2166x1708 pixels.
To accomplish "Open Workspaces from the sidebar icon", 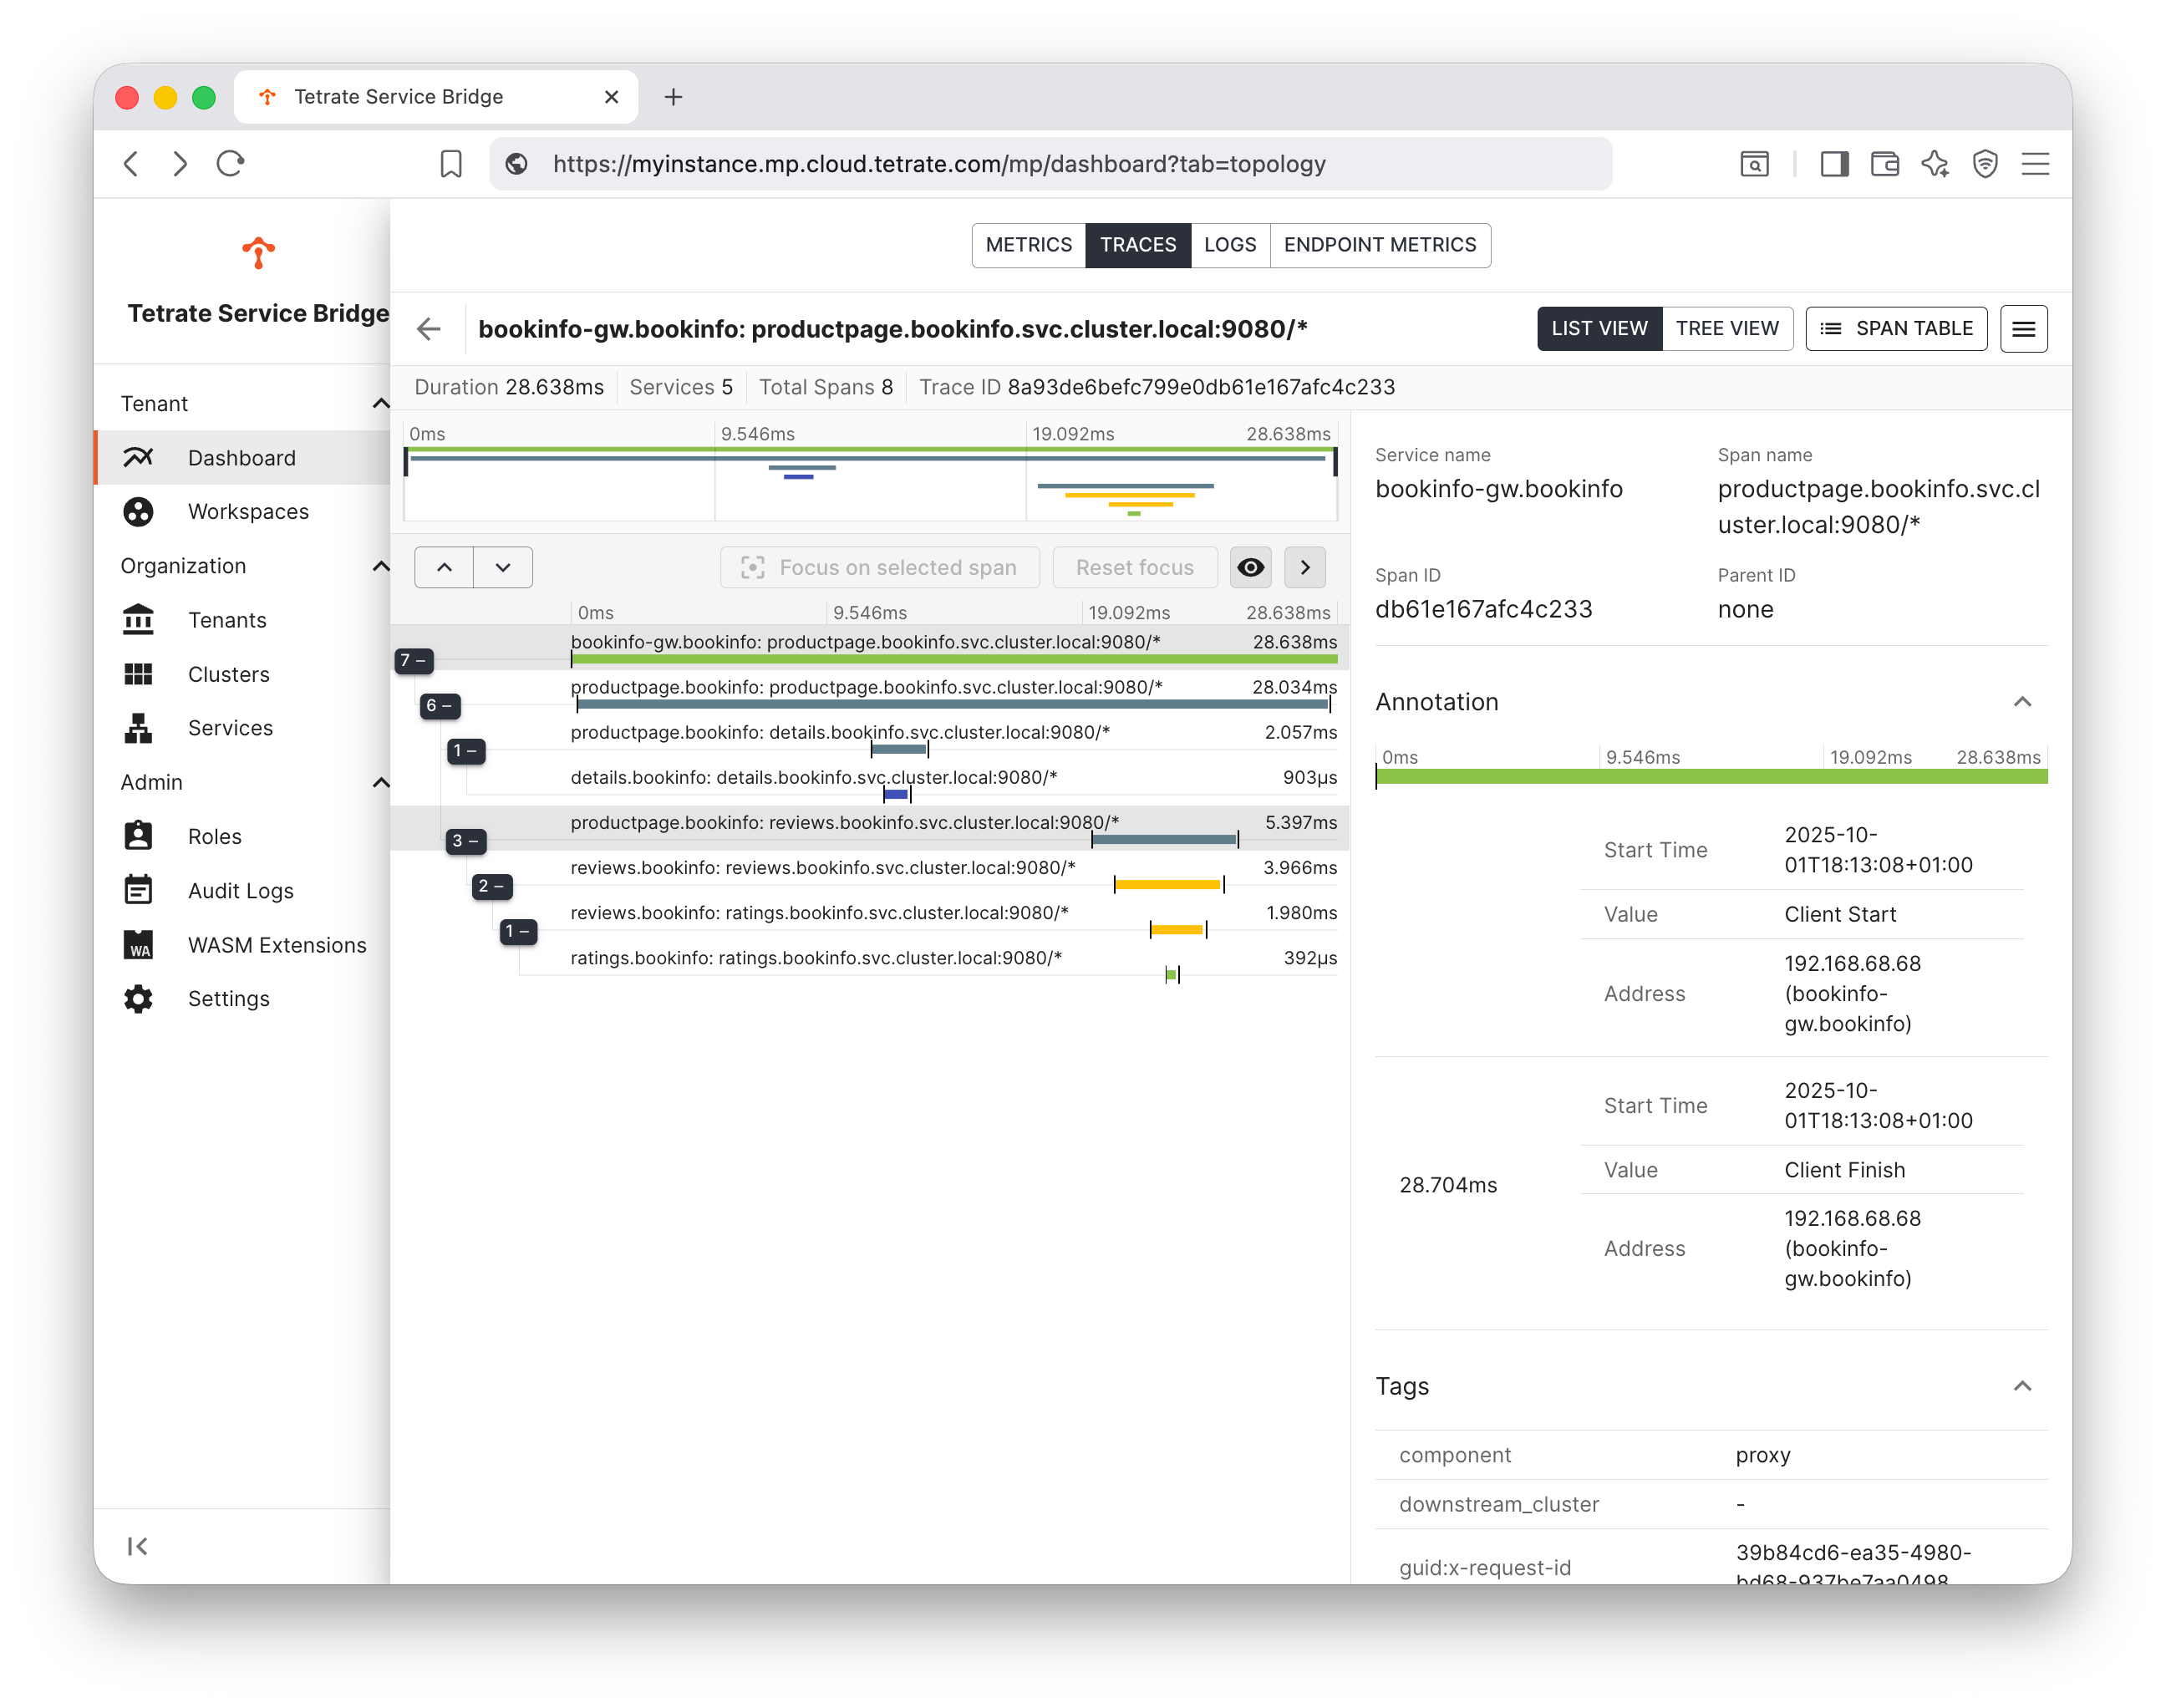I will 138,512.
